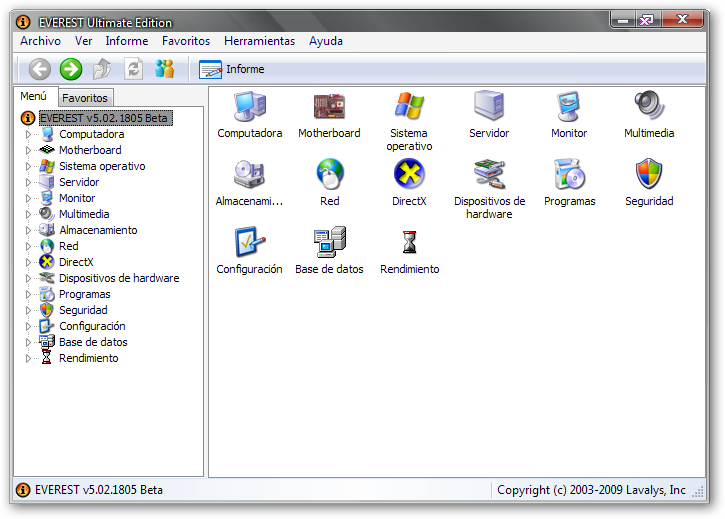This screenshot has height=519, width=725.
Task: Expand the Multimedia tree node
Action: [x=28, y=215]
